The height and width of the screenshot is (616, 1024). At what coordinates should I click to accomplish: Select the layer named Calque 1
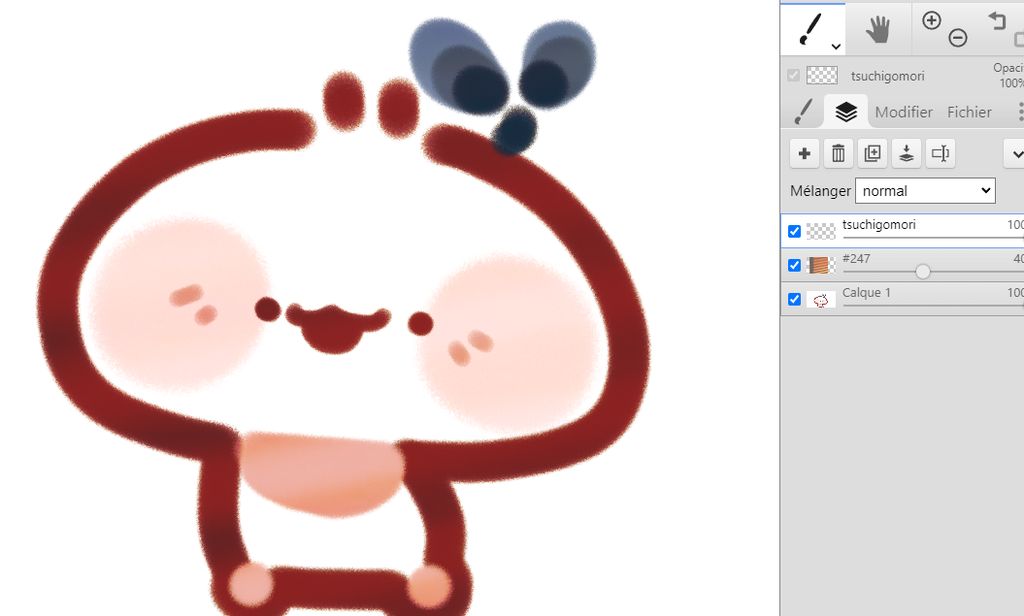tap(867, 293)
